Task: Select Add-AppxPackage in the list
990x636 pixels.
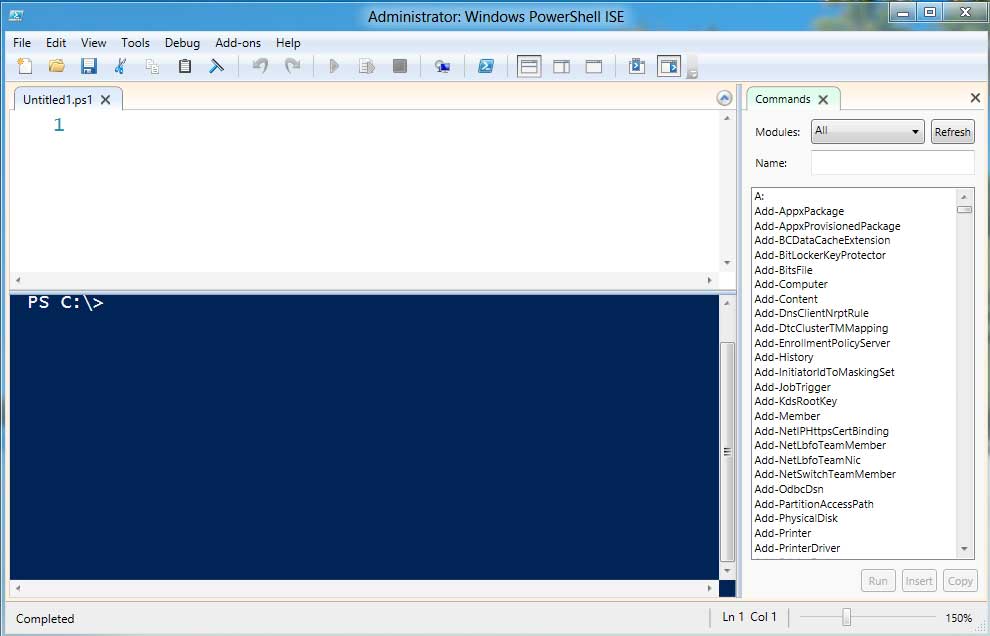Action: tap(799, 211)
